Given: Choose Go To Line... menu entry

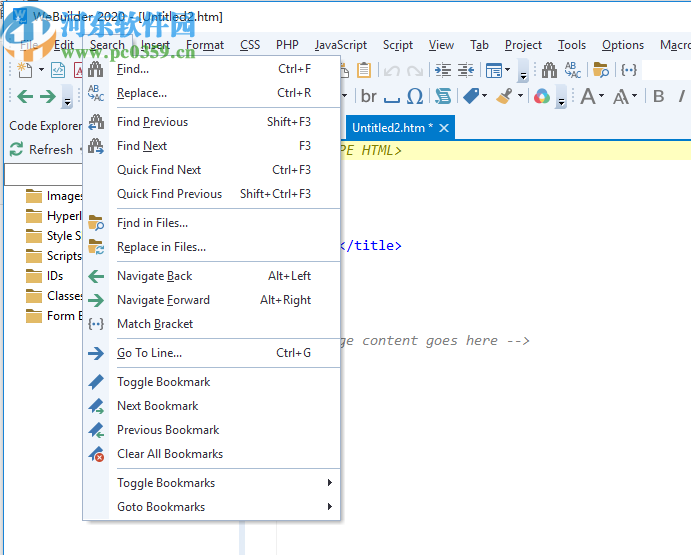Looking at the screenshot, I should (212, 353).
